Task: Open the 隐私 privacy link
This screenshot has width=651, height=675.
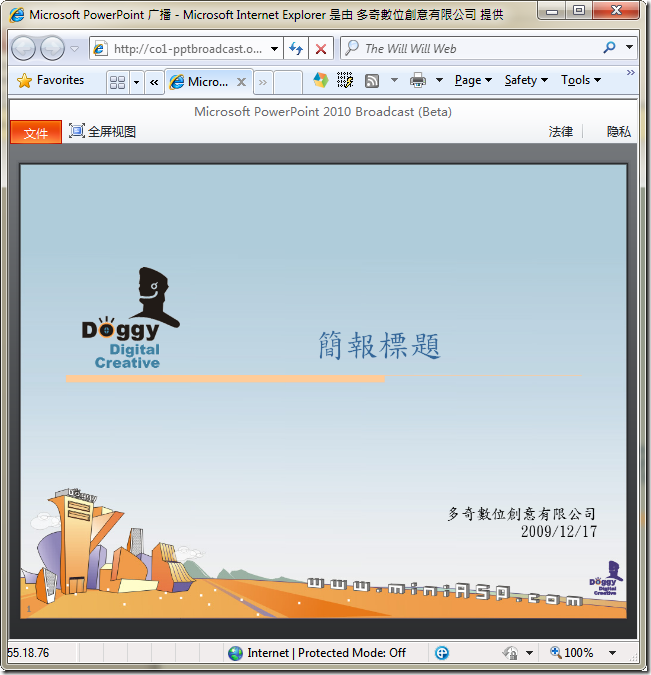Action: point(618,131)
